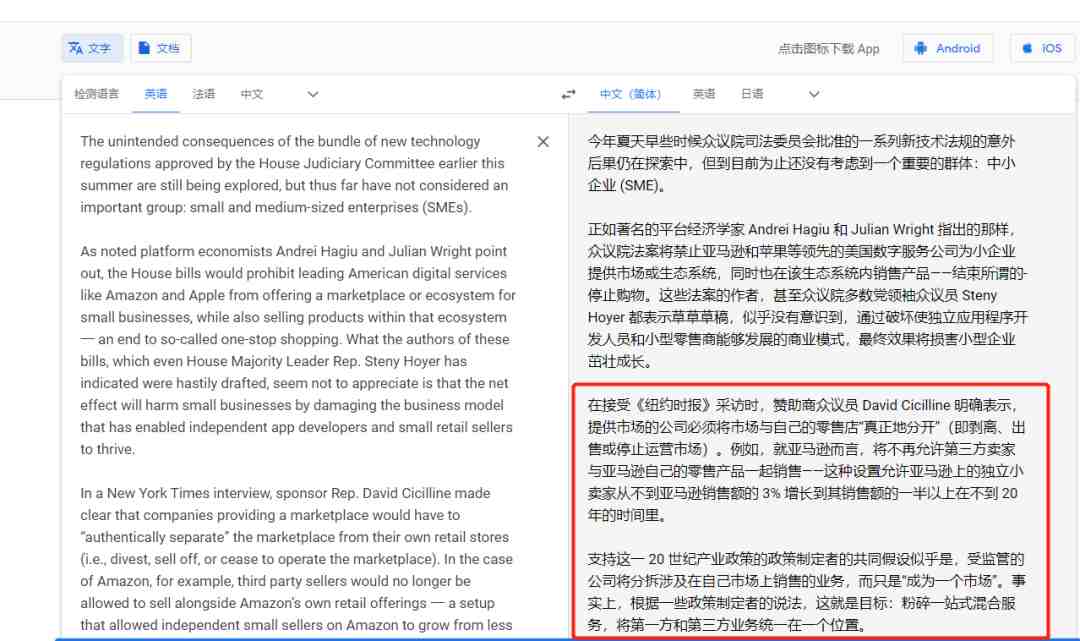
Task: Download the Android app
Action: pos(948,48)
